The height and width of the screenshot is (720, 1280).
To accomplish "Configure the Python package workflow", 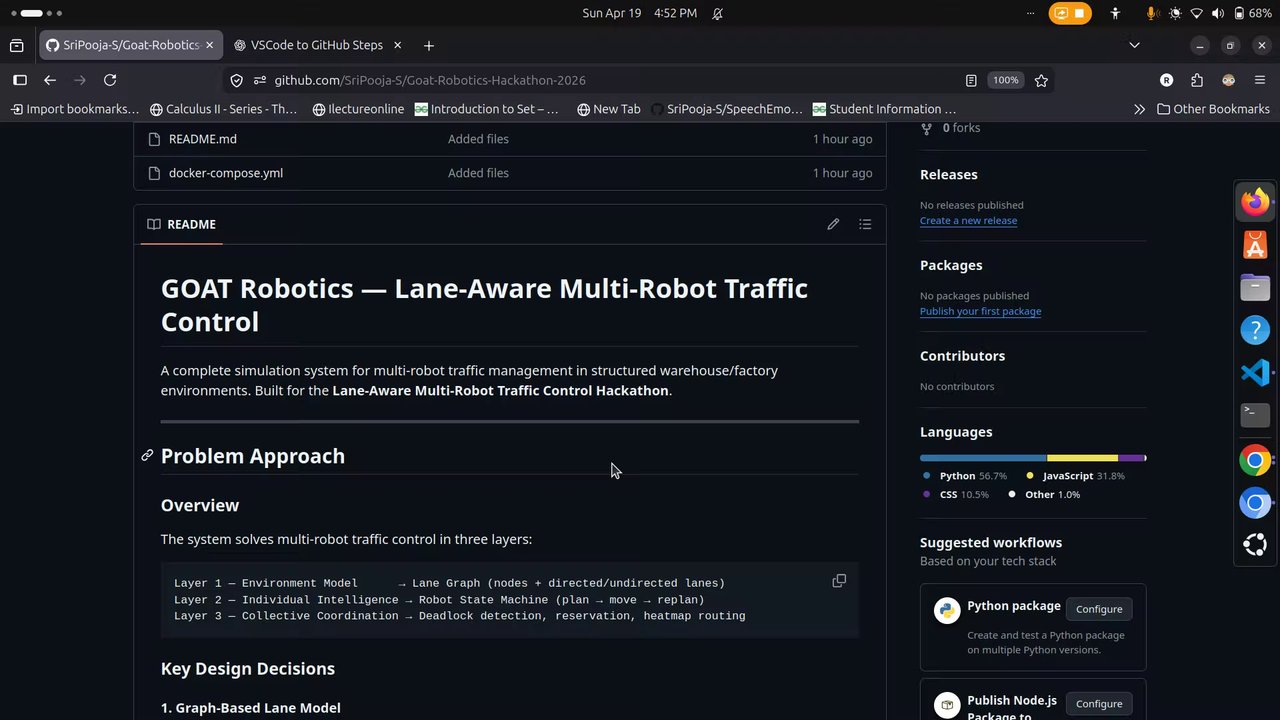I will [x=1099, y=609].
